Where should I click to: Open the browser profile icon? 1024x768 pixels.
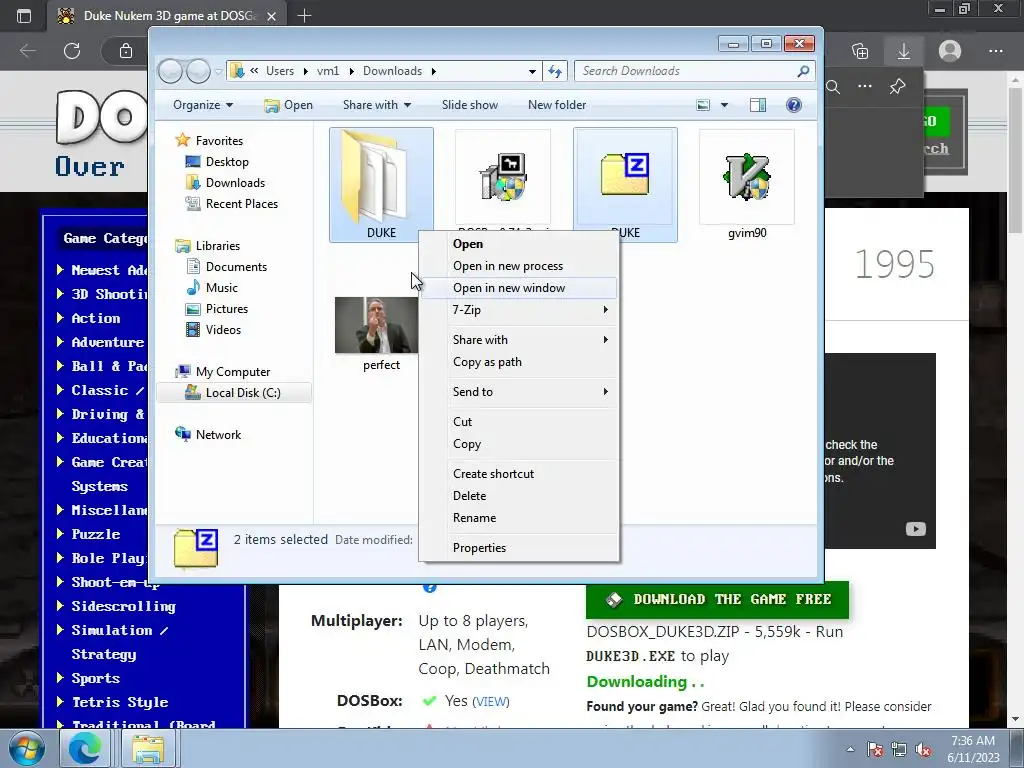point(950,51)
